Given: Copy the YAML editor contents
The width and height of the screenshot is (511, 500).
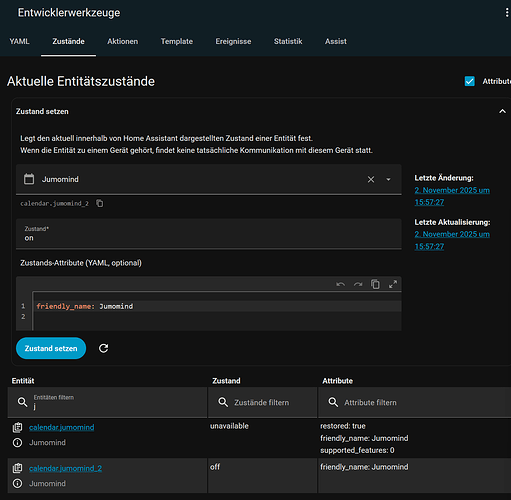Looking at the screenshot, I should coord(375,284).
